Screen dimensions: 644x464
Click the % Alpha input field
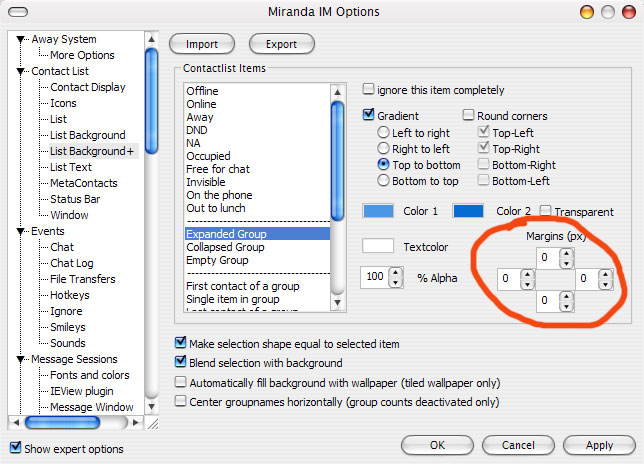[x=375, y=277]
